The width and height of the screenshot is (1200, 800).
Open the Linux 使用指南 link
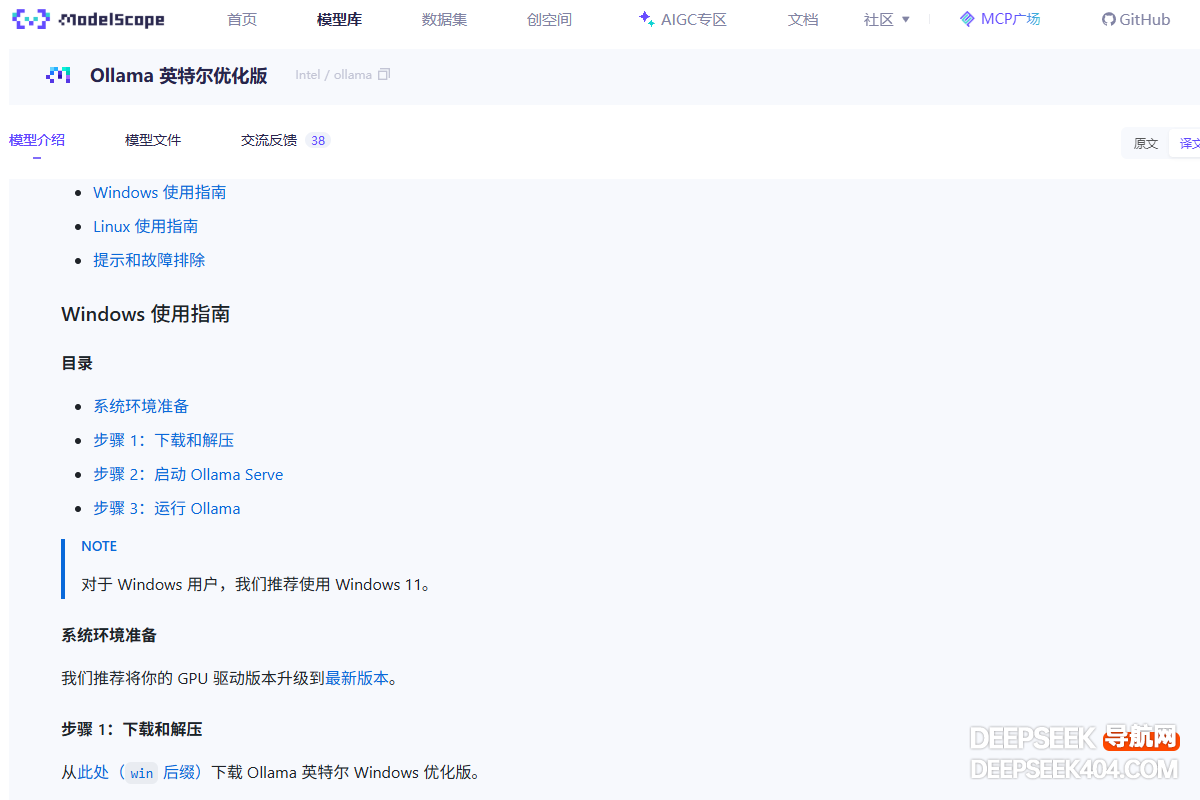(x=146, y=226)
